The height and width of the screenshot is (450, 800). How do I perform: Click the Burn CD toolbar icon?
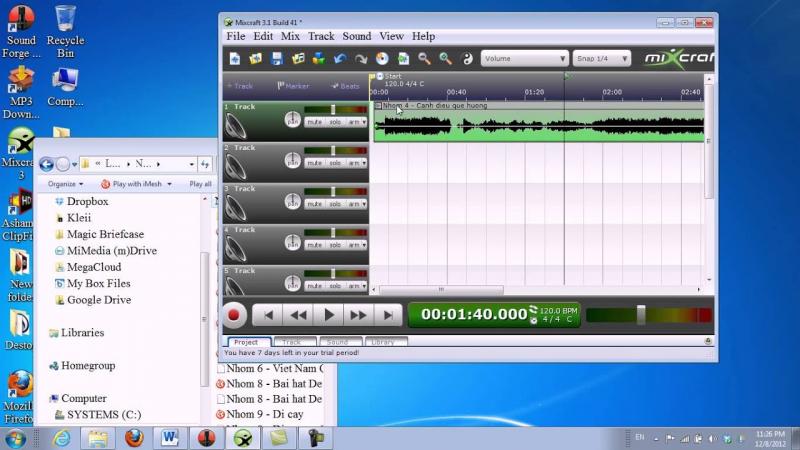click(383, 59)
